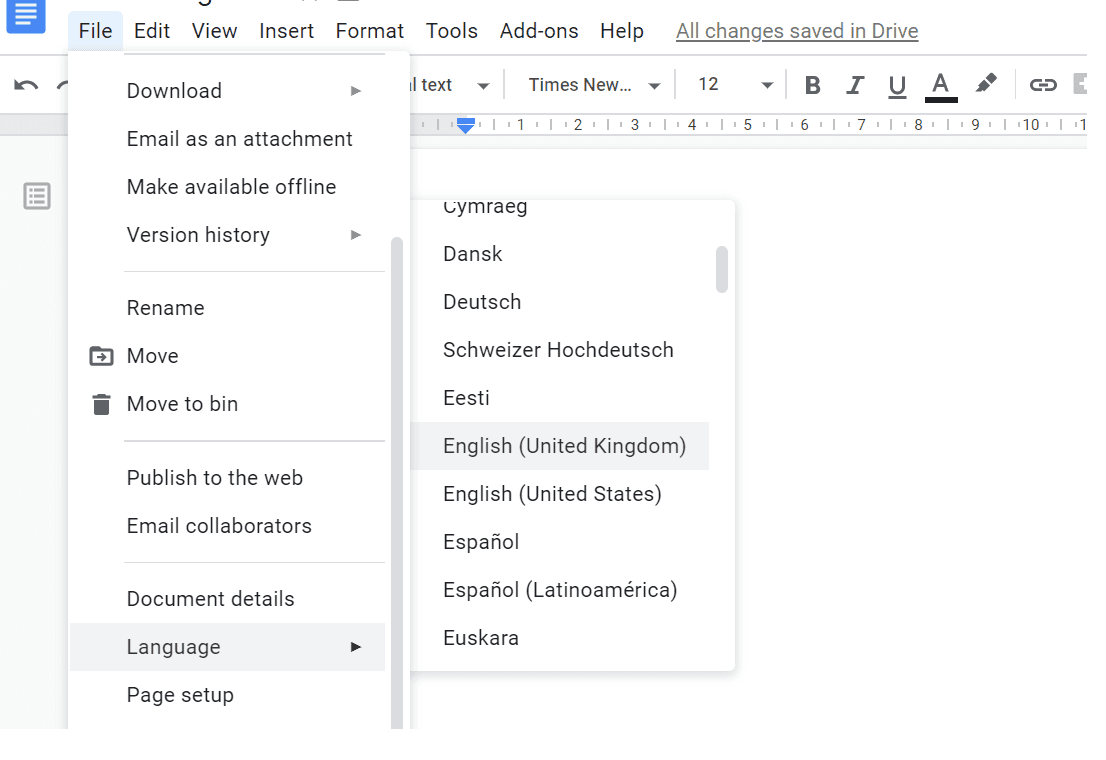Toggle underline formatting
The width and height of the screenshot is (1106, 760).
coord(897,84)
